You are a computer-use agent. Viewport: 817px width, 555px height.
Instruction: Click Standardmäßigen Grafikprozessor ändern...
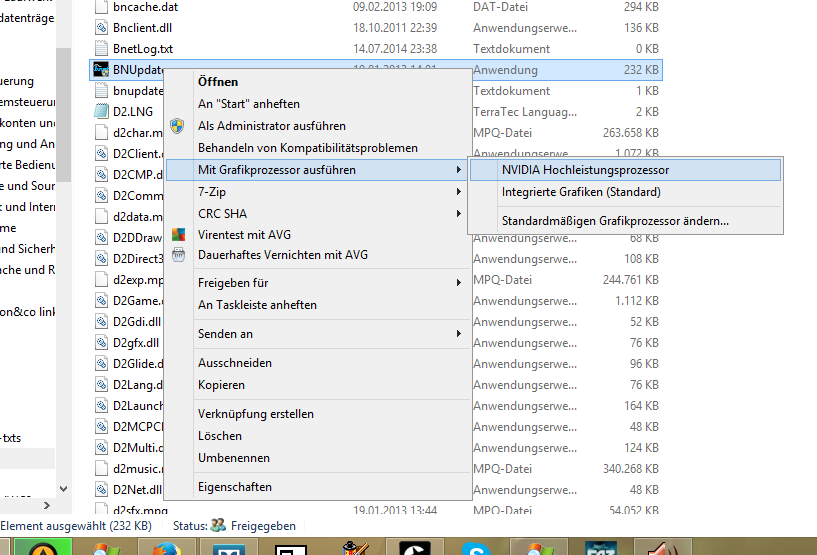[x=625, y=221]
